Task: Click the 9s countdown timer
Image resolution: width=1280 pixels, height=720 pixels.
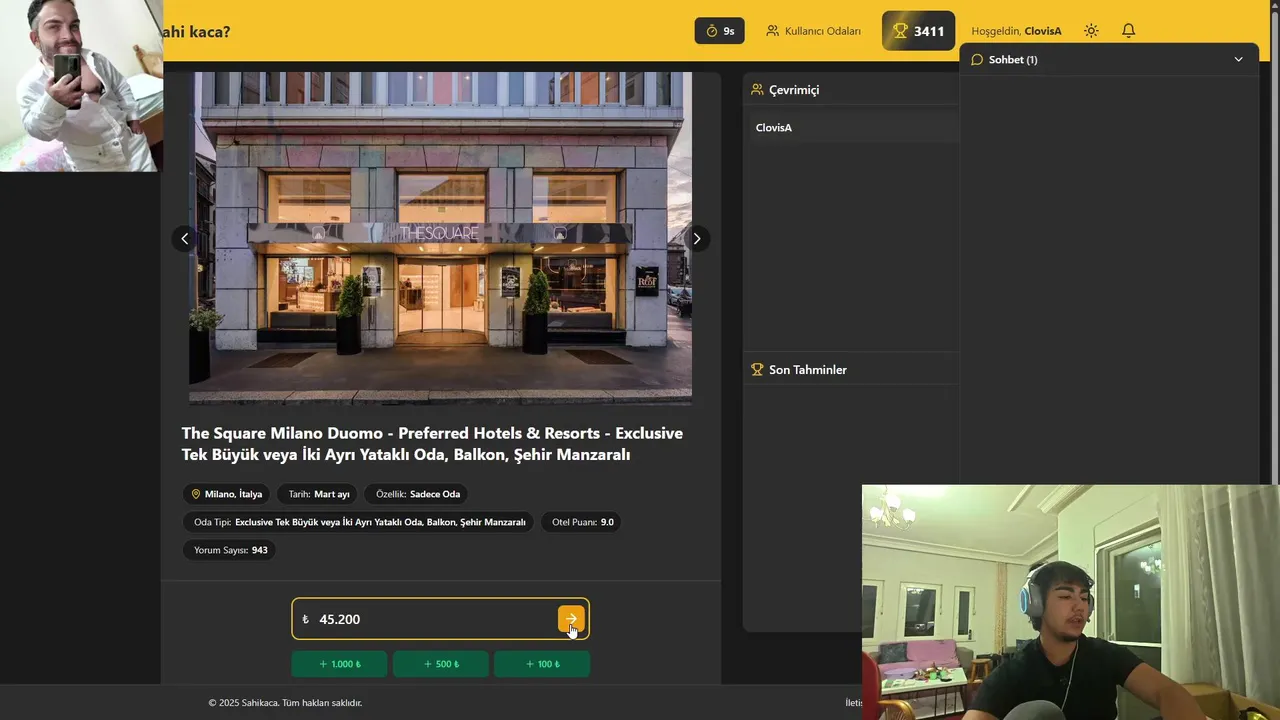Action: pyautogui.click(x=720, y=31)
